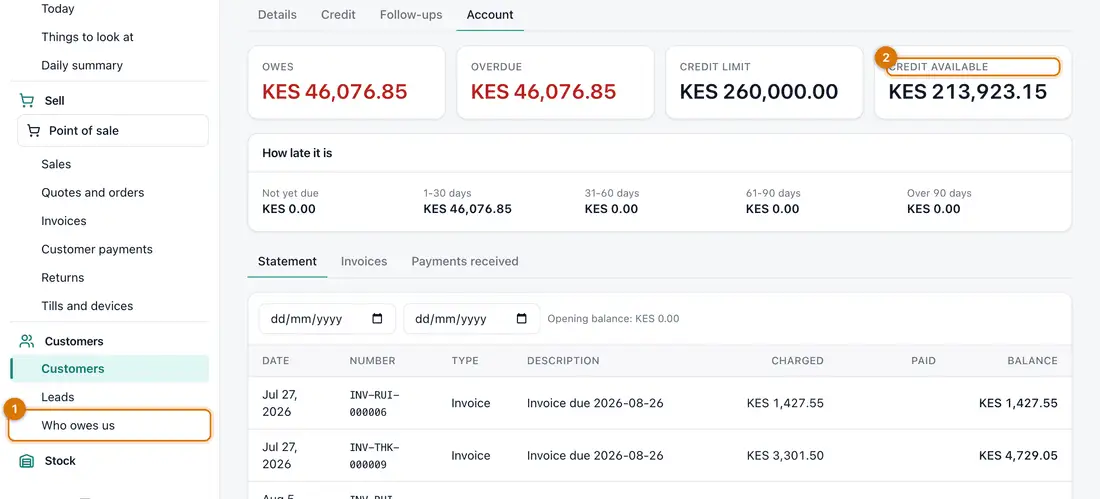This screenshot has height=499, width=1100.
Task: Click the NUMBER column header
Action: [373, 361]
